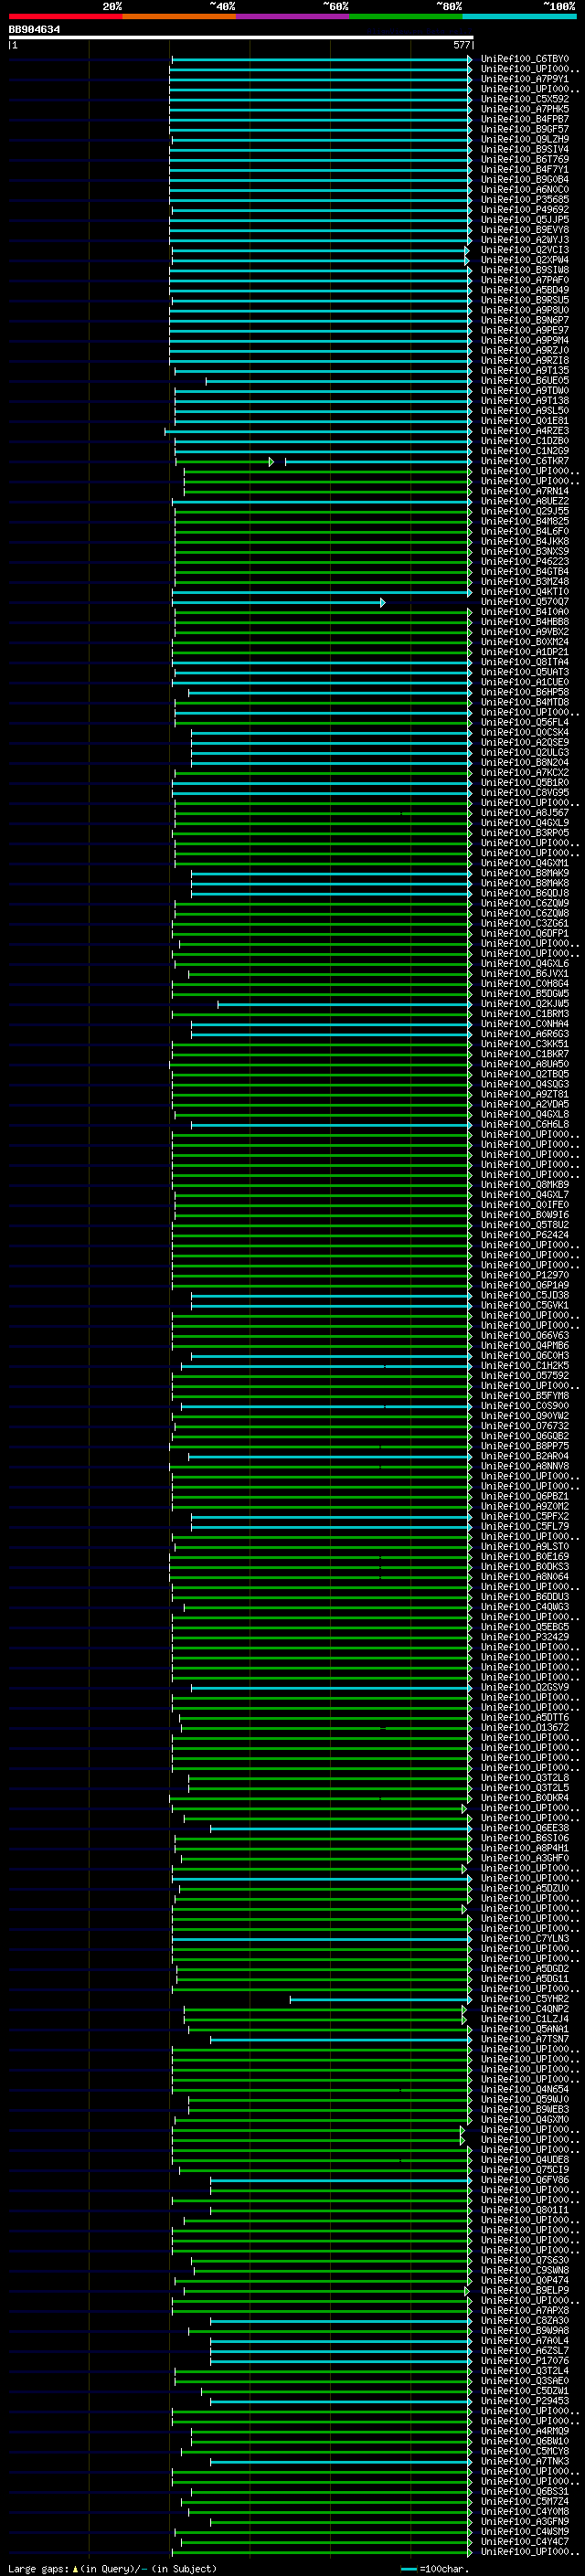This screenshot has height=2576, width=585.
Task: Click hit UniRef100_A4RZE3
Action: [524, 431]
